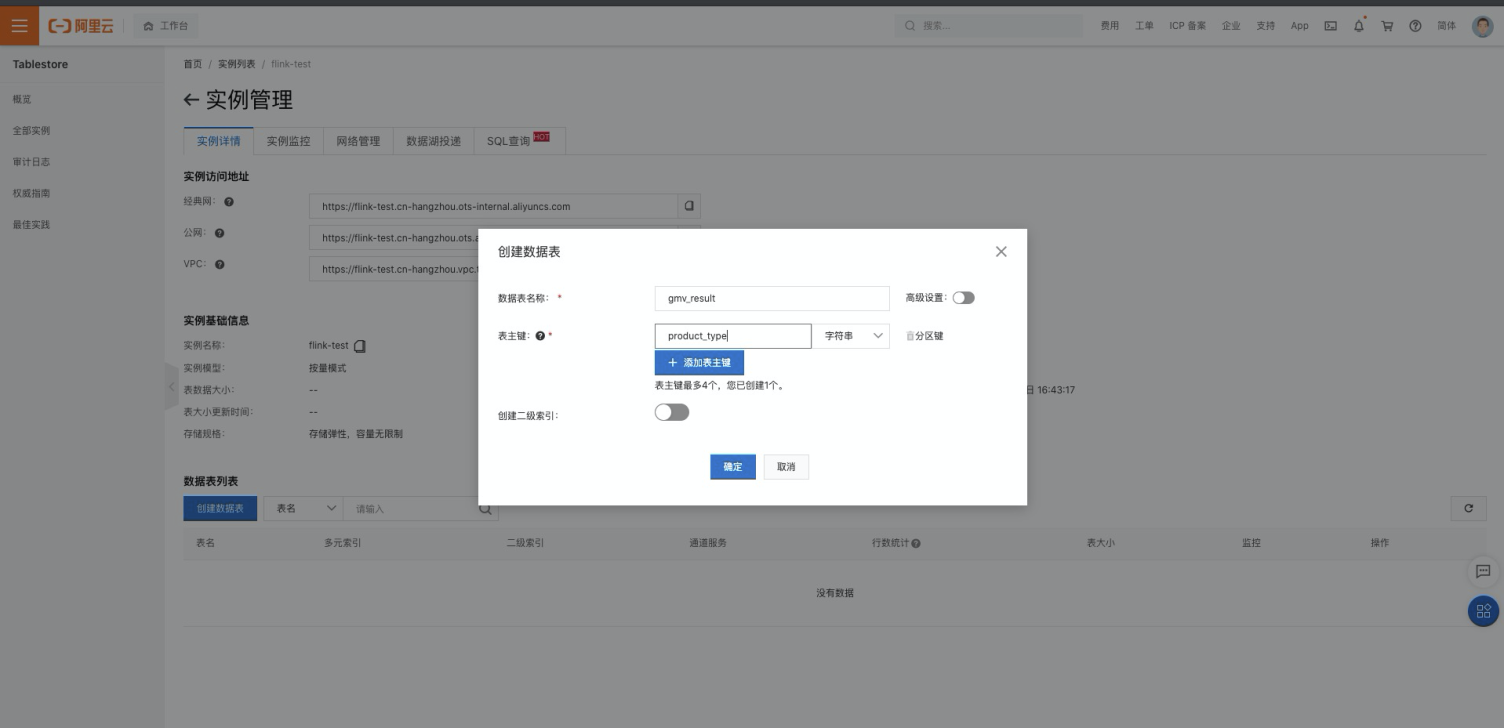Click the search magnifier in table filter
This screenshot has width=1504, height=728.
(485, 509)
